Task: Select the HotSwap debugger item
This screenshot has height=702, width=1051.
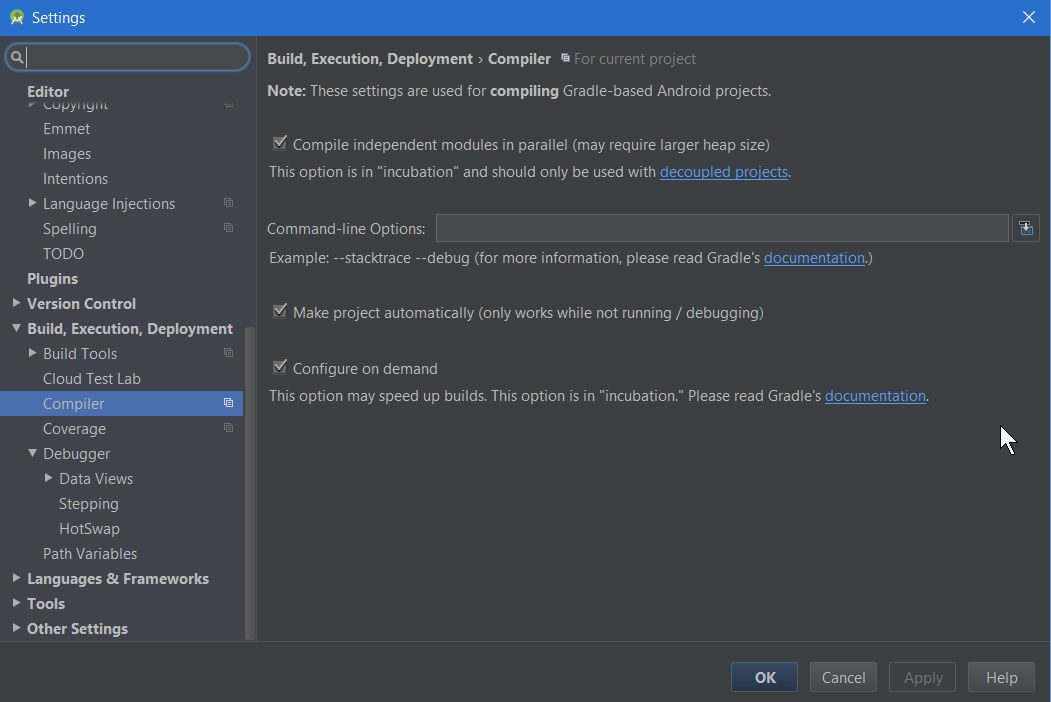Action: click(x=89, y=528)
